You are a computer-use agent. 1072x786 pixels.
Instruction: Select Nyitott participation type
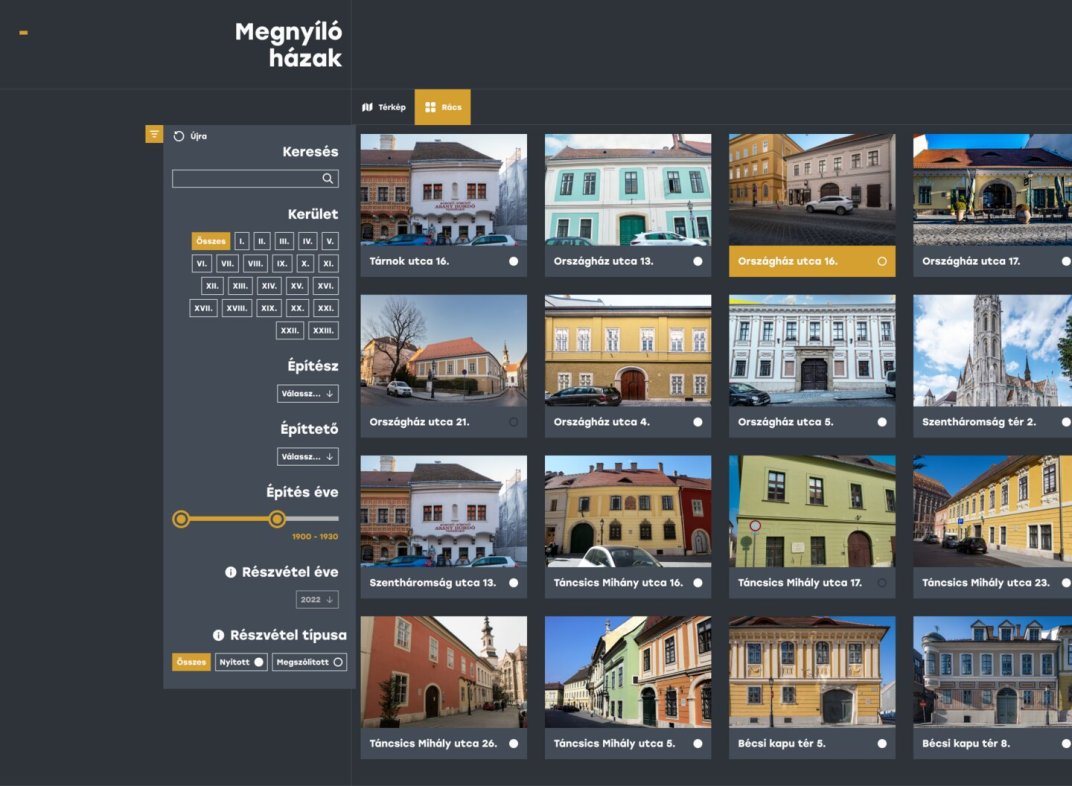tap(241, 662)
